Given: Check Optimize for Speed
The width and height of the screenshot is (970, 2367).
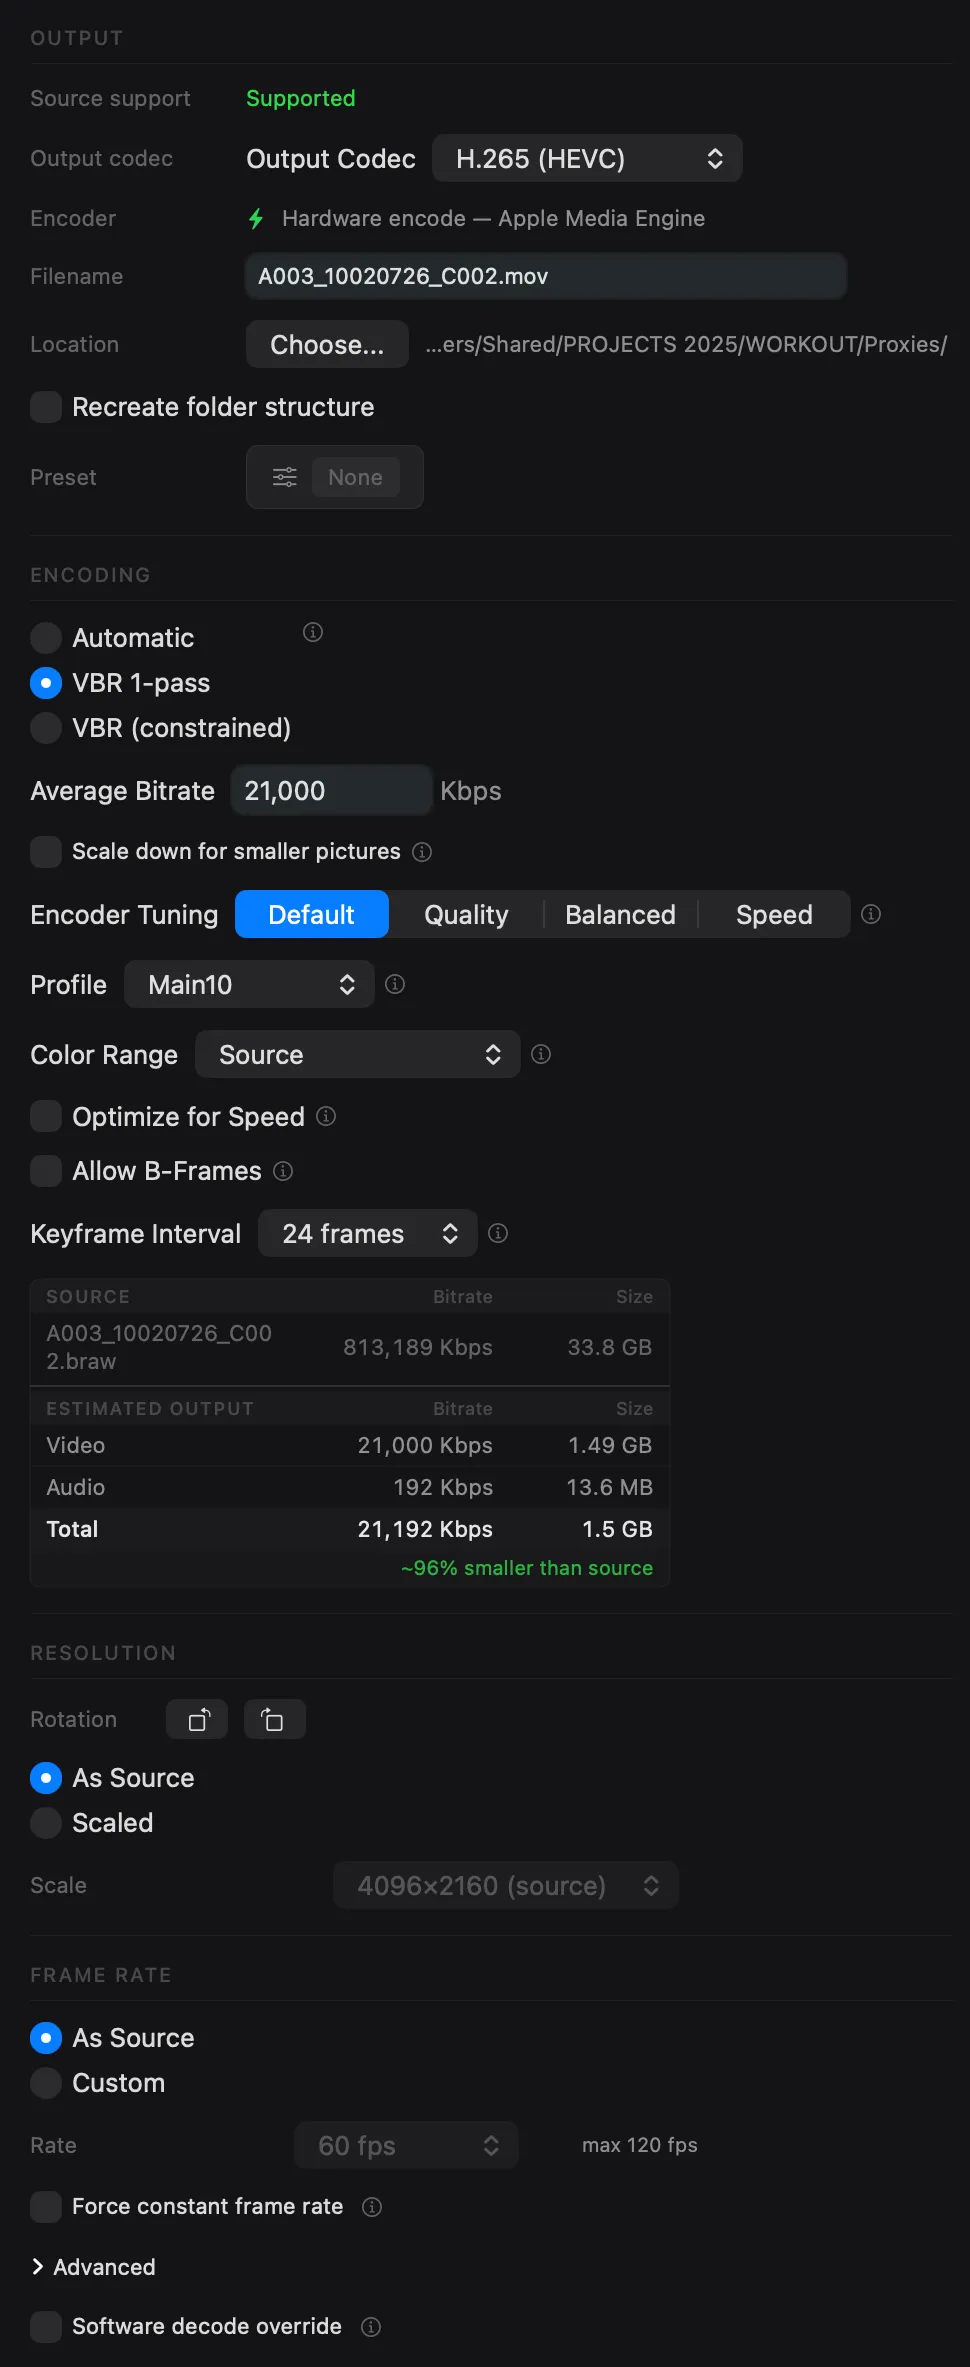Looking at the screenshot, I should [x=46, y=1116].
